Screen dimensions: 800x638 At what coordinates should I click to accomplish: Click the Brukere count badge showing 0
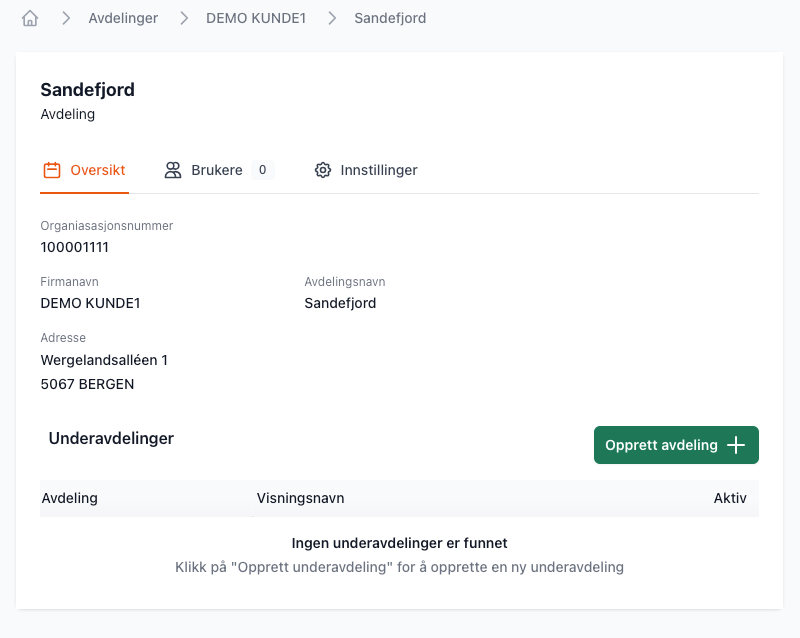coord(262,170)
